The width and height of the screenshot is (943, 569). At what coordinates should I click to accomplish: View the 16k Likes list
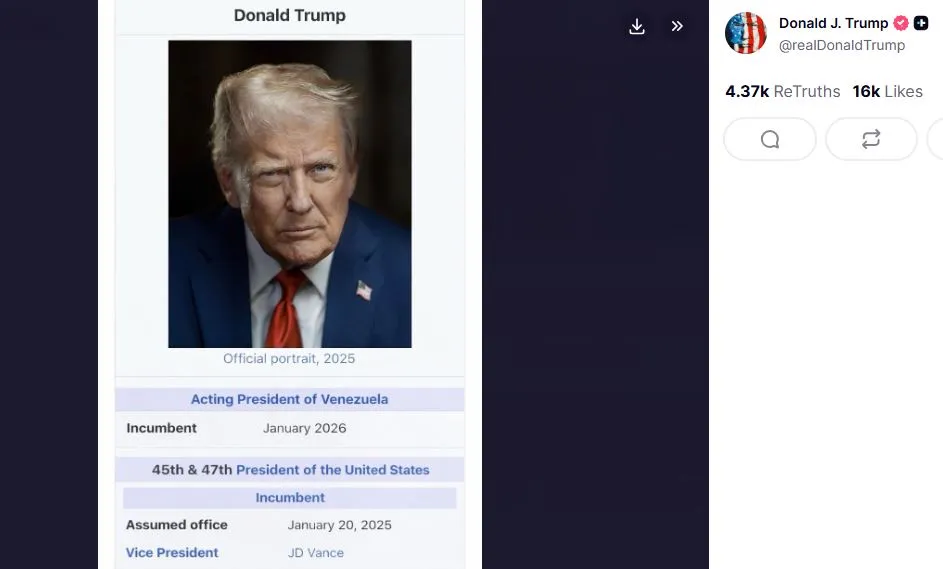887,91
